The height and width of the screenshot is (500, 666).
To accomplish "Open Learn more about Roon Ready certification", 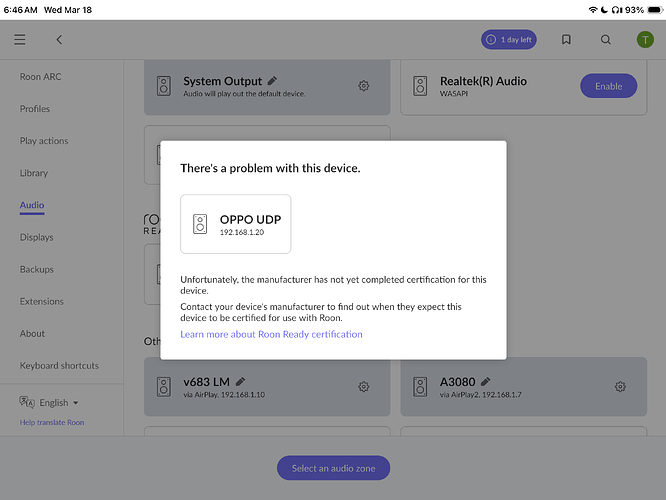I will (x=271, y=334).
